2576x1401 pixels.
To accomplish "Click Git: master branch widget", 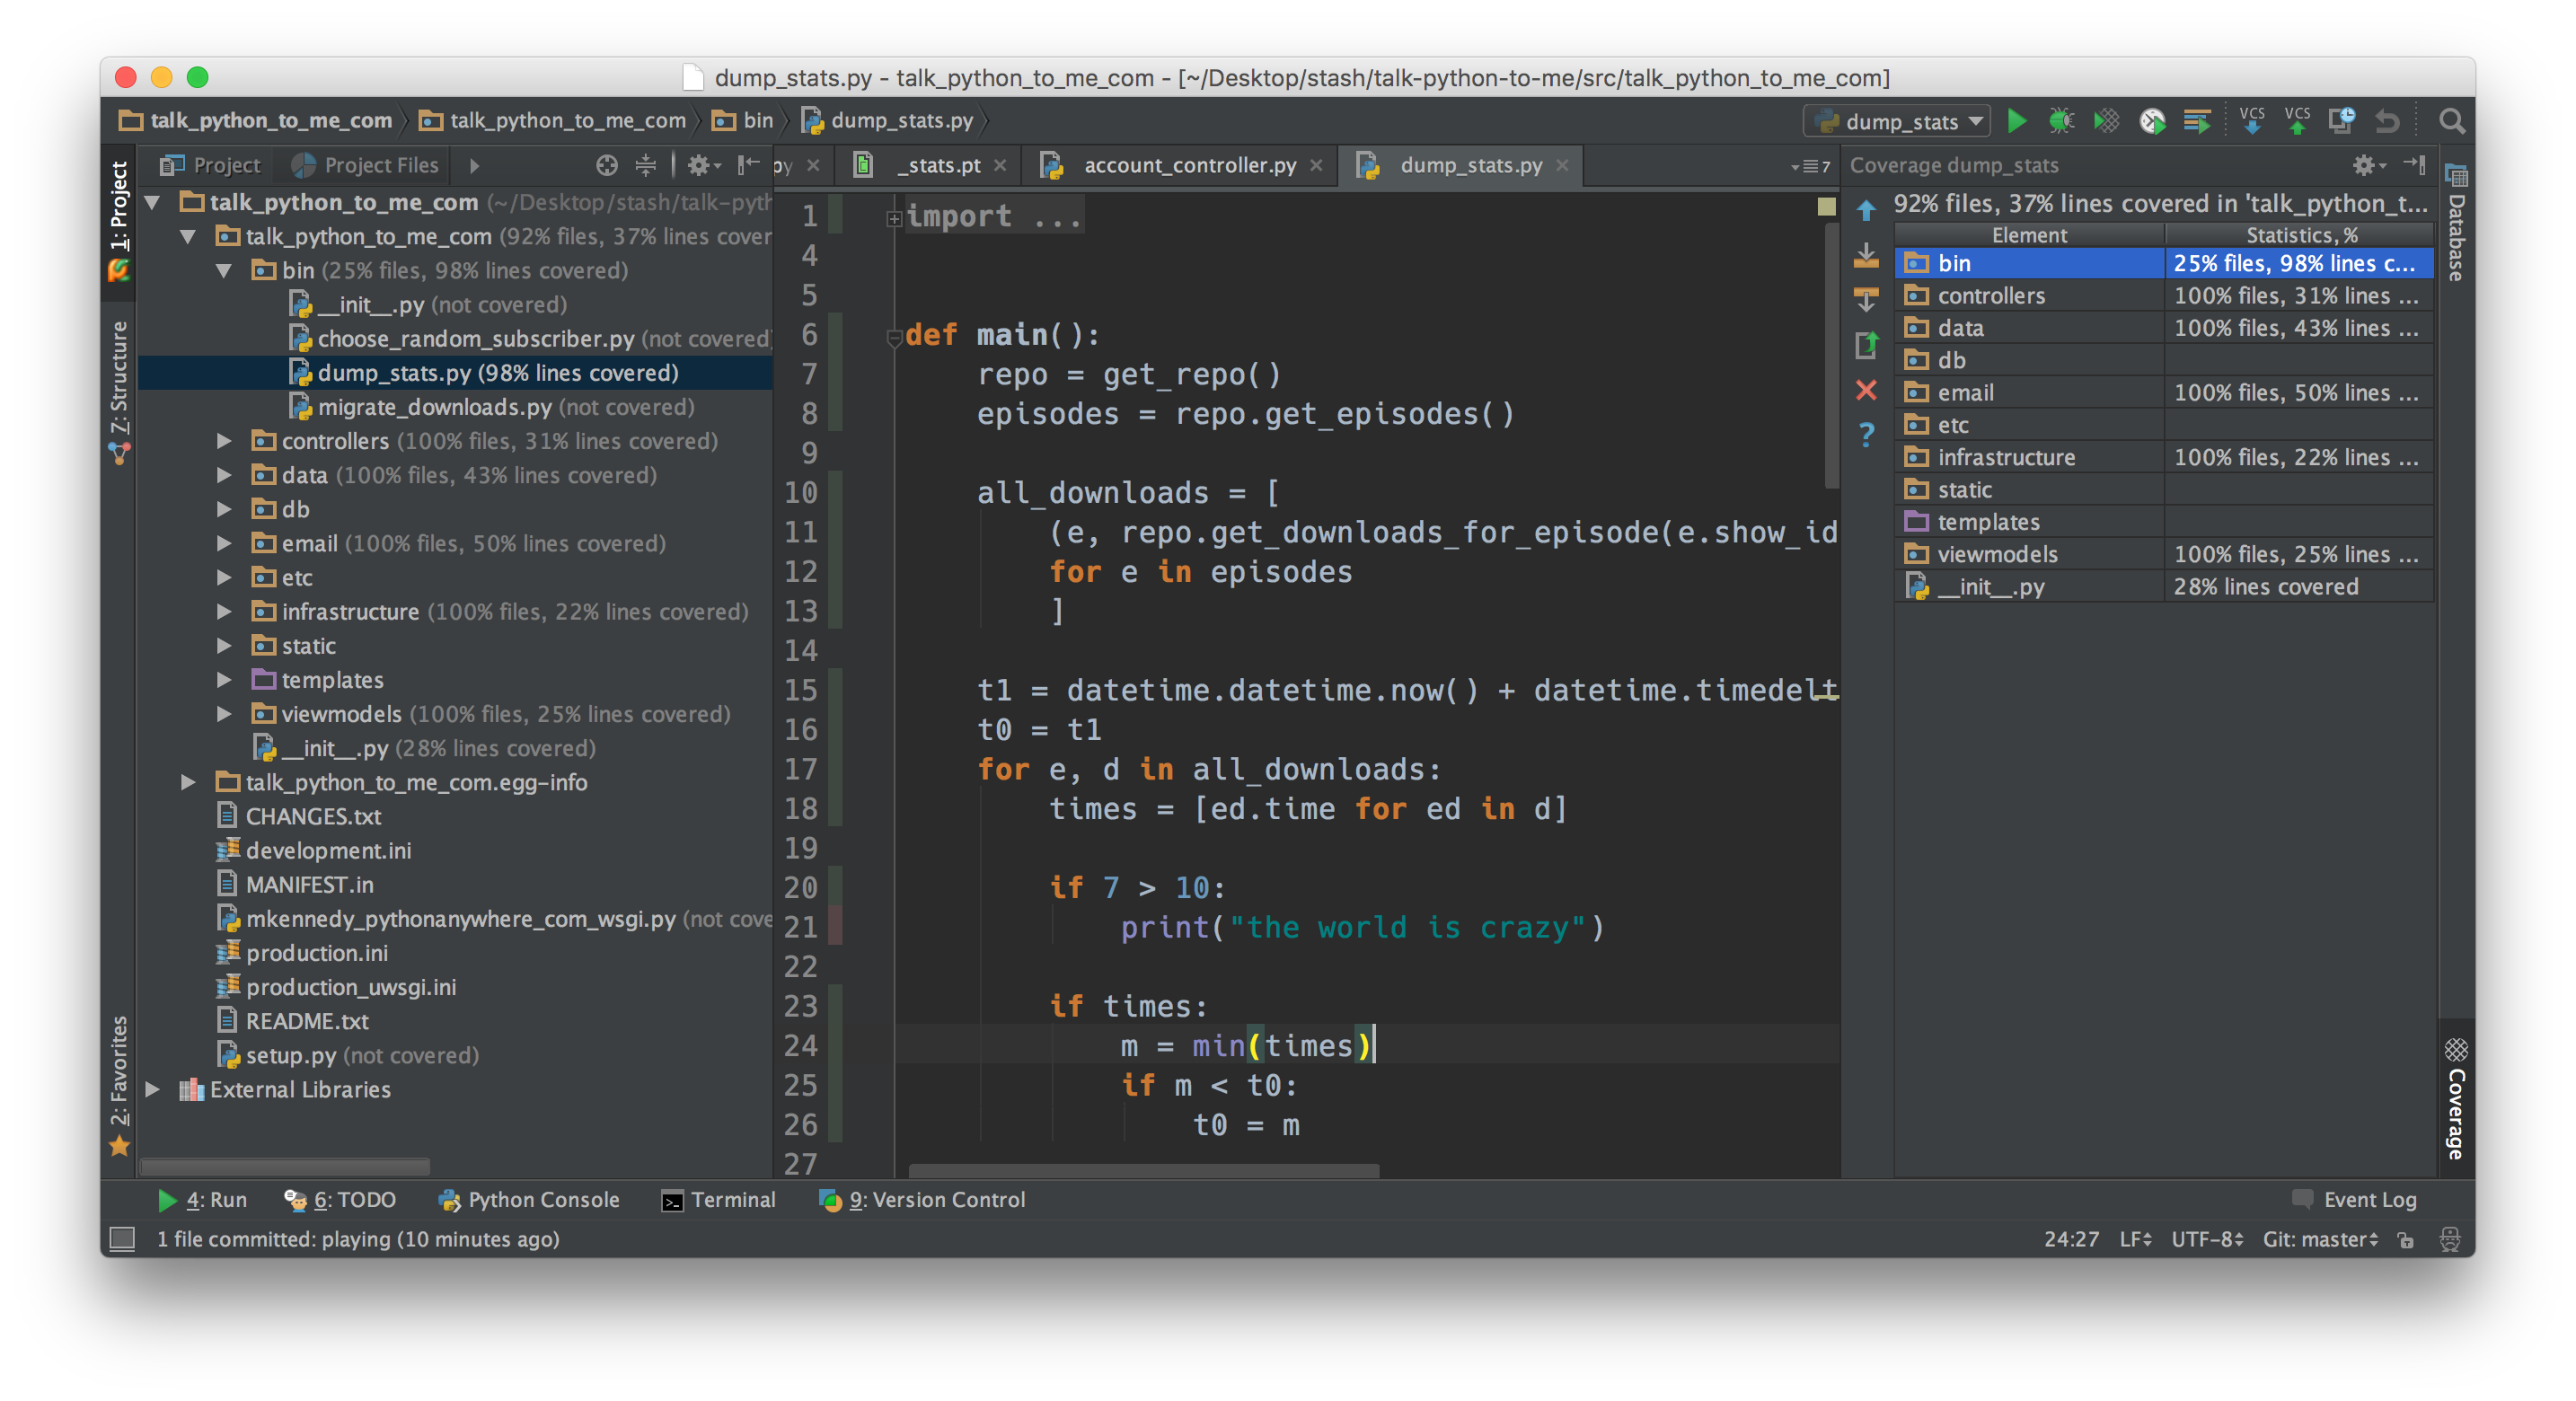I will [2319, 1239].
